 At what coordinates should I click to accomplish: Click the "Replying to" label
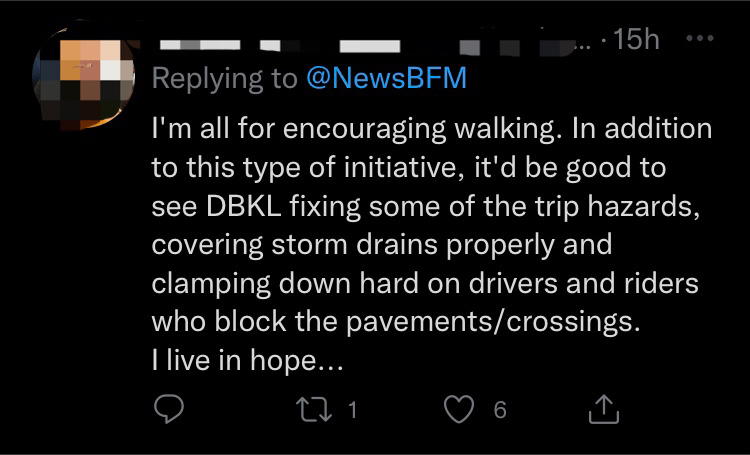pos(224,78)
